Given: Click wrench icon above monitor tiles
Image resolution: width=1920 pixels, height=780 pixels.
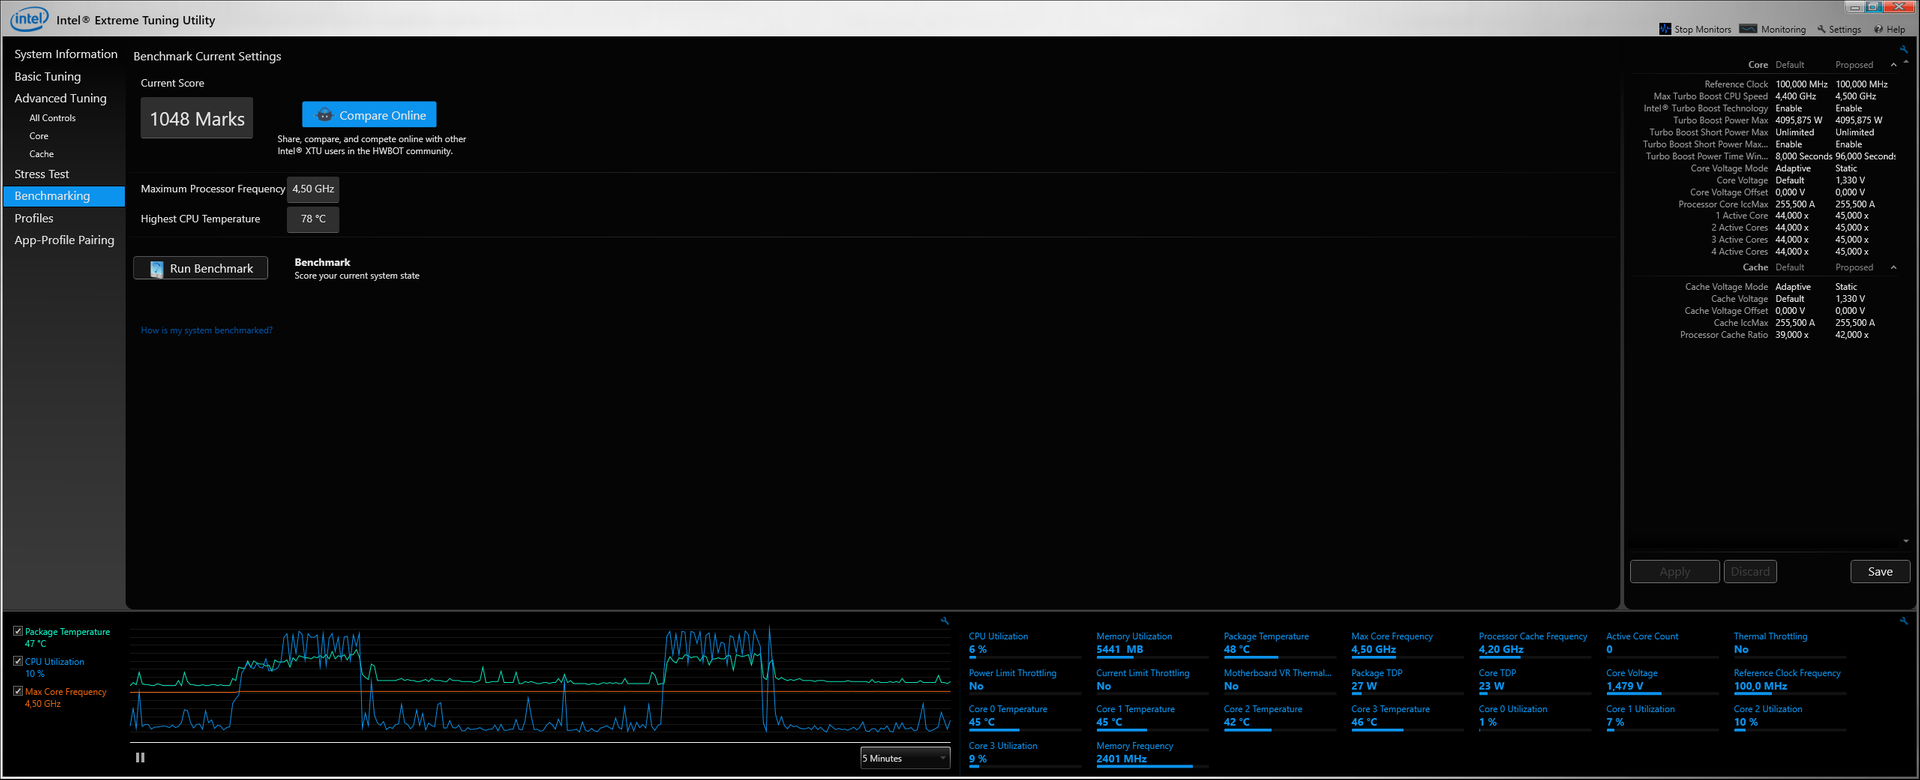Looking at the screenshot, I should (1904, 621).
